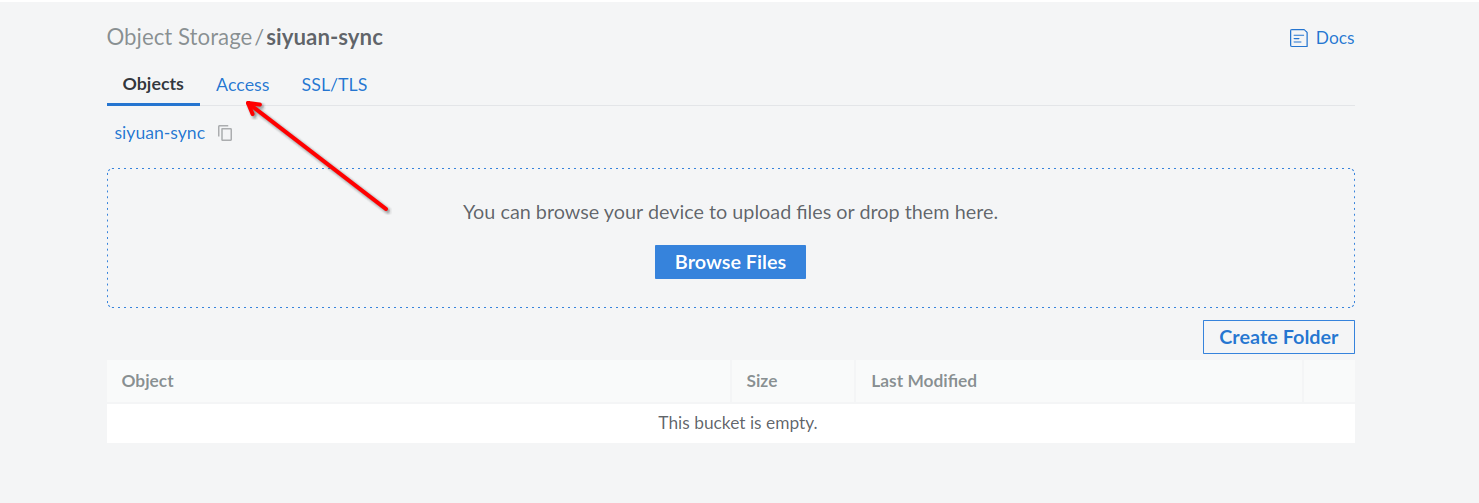This screenshot has width=1479, height=503.
Task: Open the Docs link text
Action: tap(1335, 38)
